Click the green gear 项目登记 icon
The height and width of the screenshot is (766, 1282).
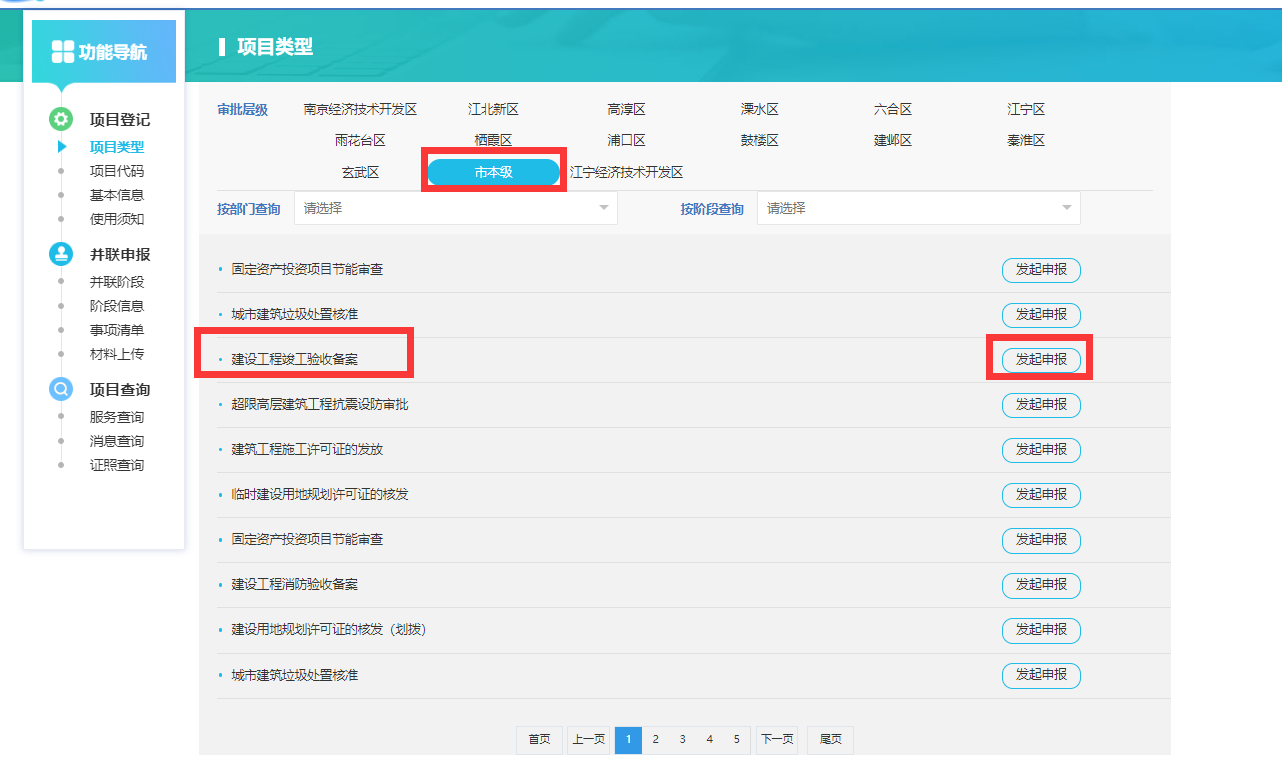(x=61, y=119)
